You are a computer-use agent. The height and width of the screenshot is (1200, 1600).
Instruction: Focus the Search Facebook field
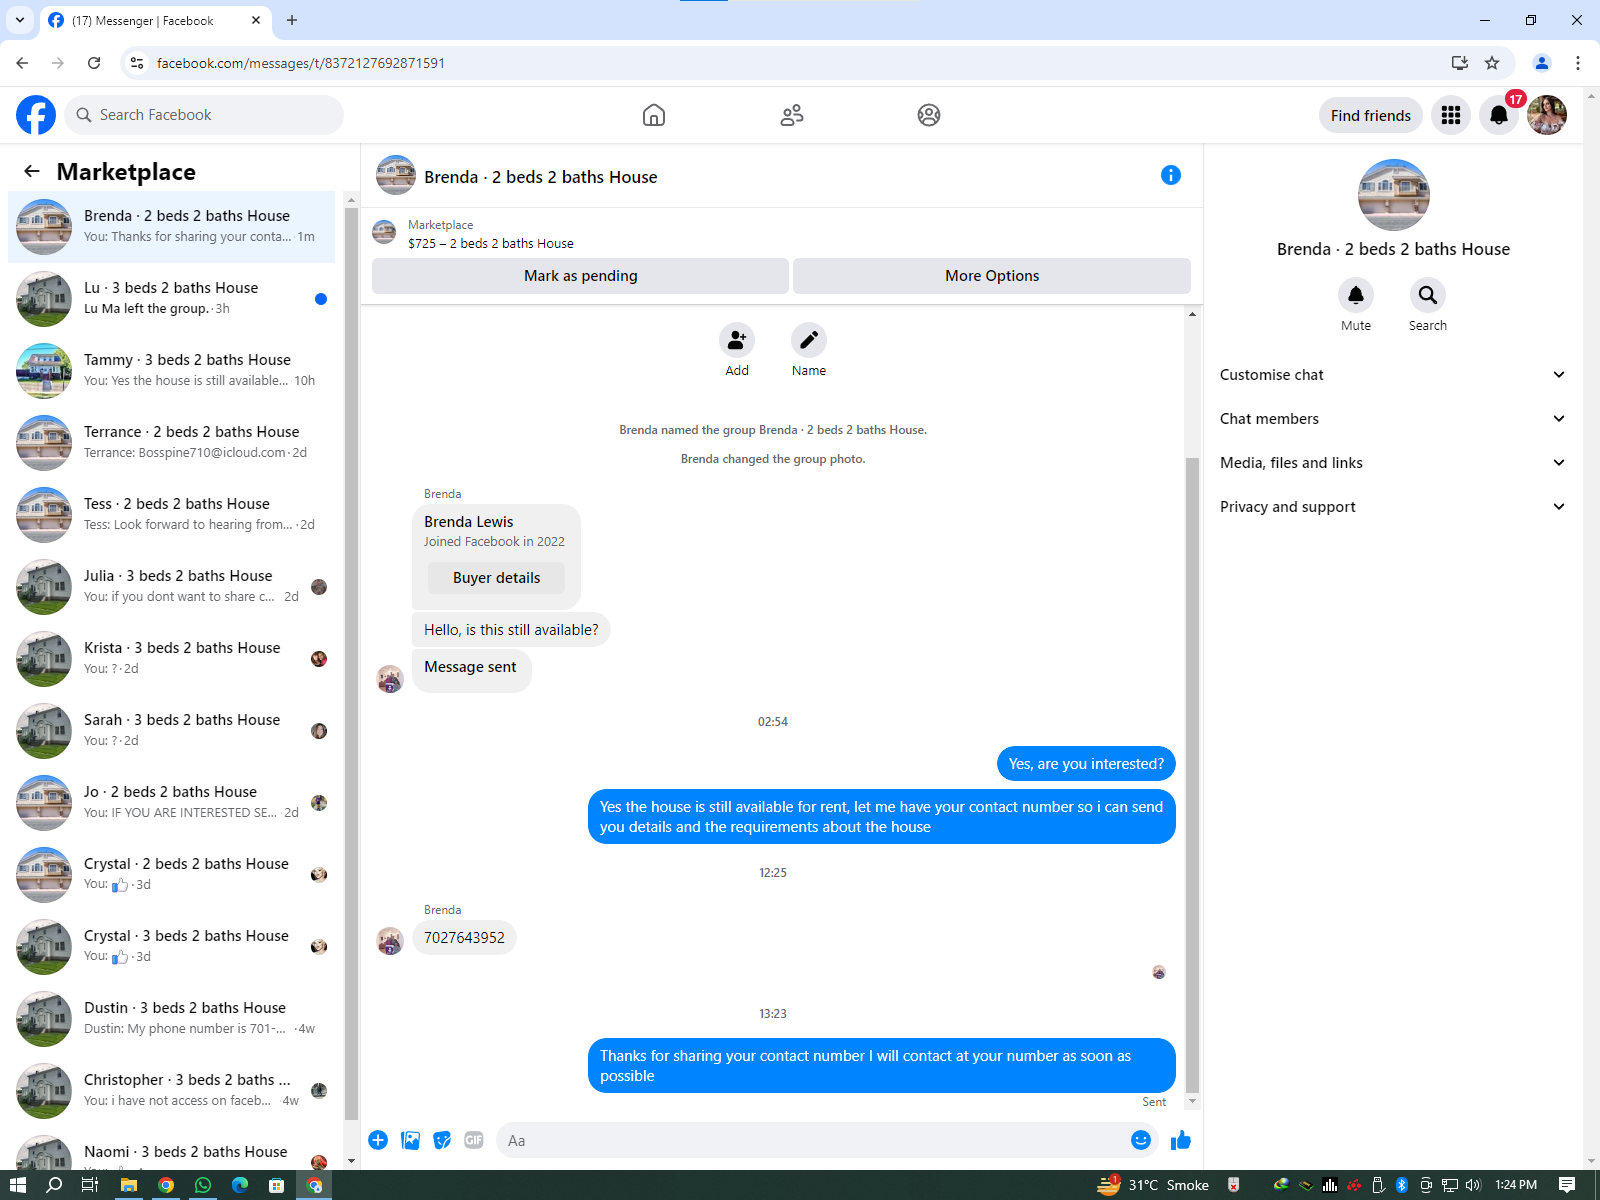204,115
